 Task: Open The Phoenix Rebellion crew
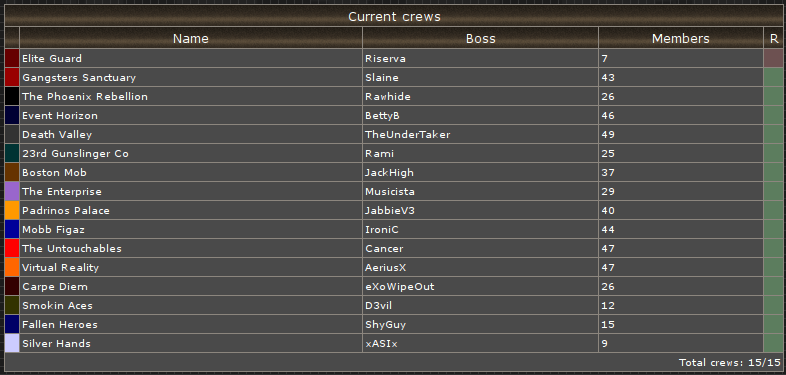[x=85, y=97]
